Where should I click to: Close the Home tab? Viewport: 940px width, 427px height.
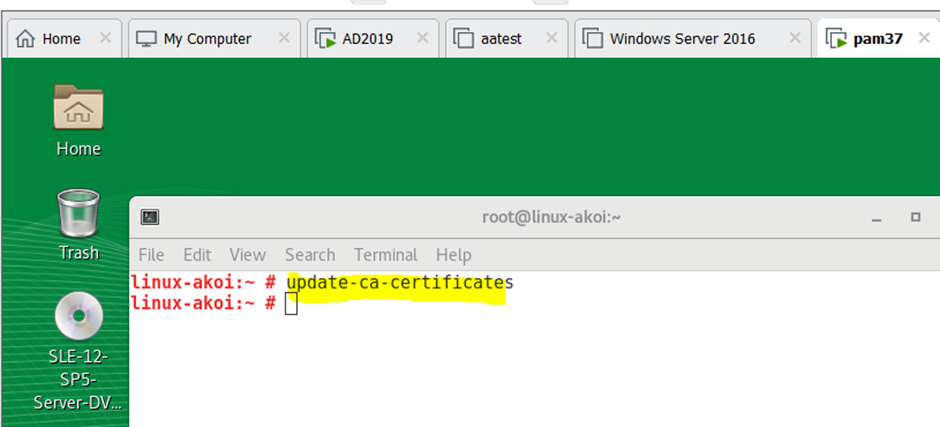click(105, 39)
